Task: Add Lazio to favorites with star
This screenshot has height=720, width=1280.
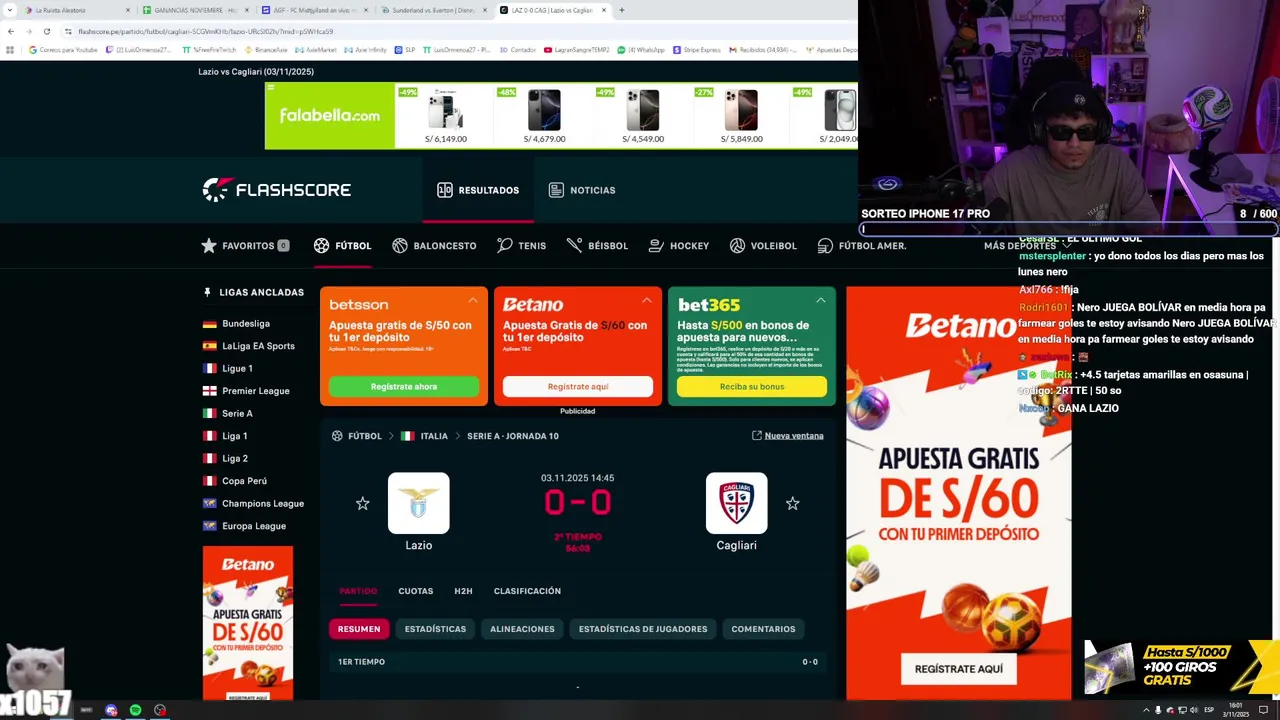Action: (x=363, y=503)
